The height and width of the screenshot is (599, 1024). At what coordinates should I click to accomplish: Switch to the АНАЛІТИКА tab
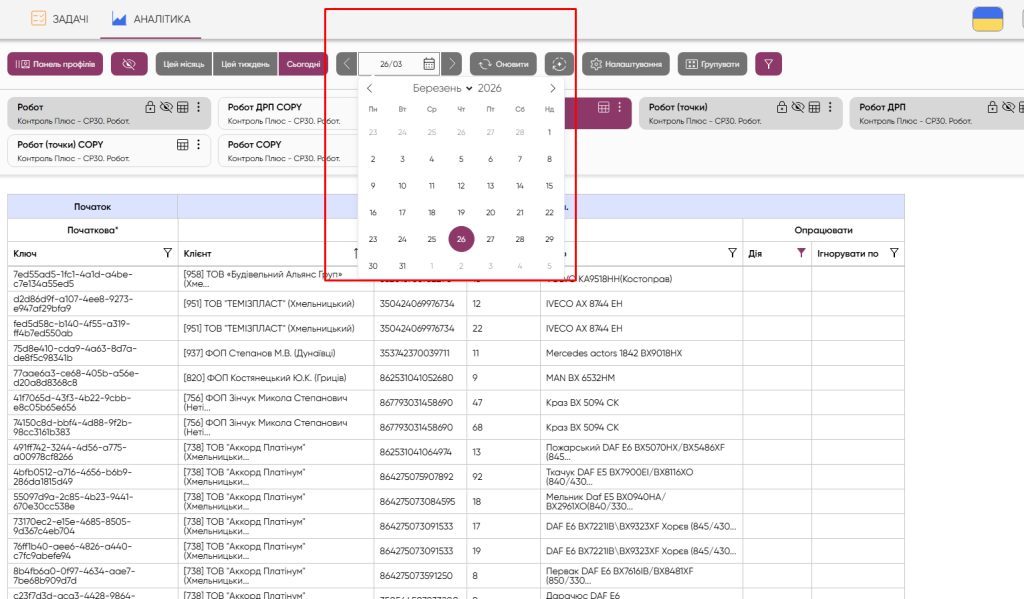151,19
